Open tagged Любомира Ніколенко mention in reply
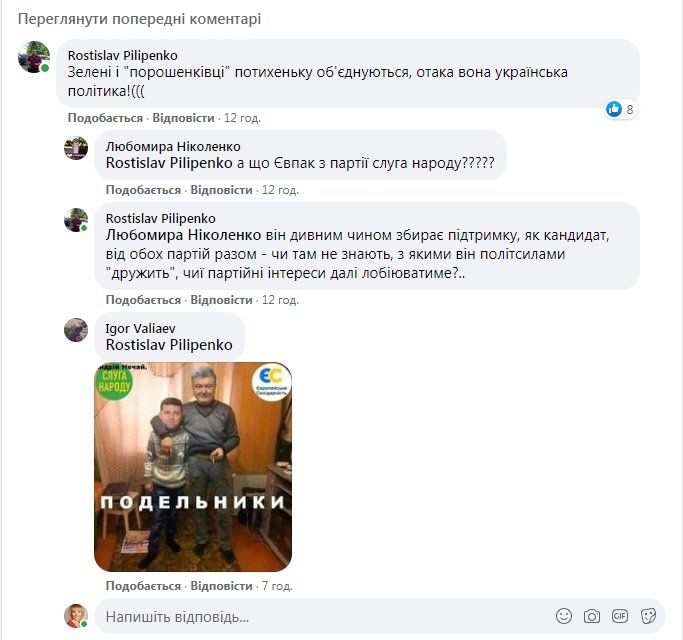The height and width of the screenshot is (640, 683). coord(183,235)
